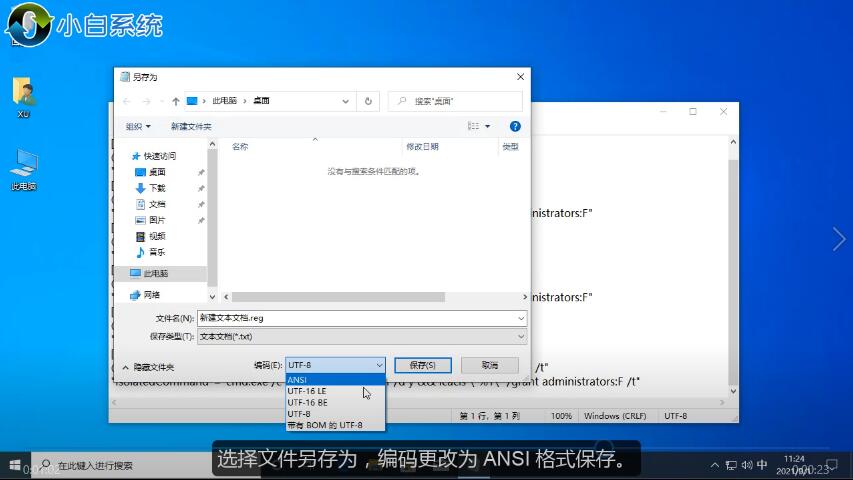Click the 新建文件夹 new folder button
This screenshot has height=480, width=853.
click(191, 127)
